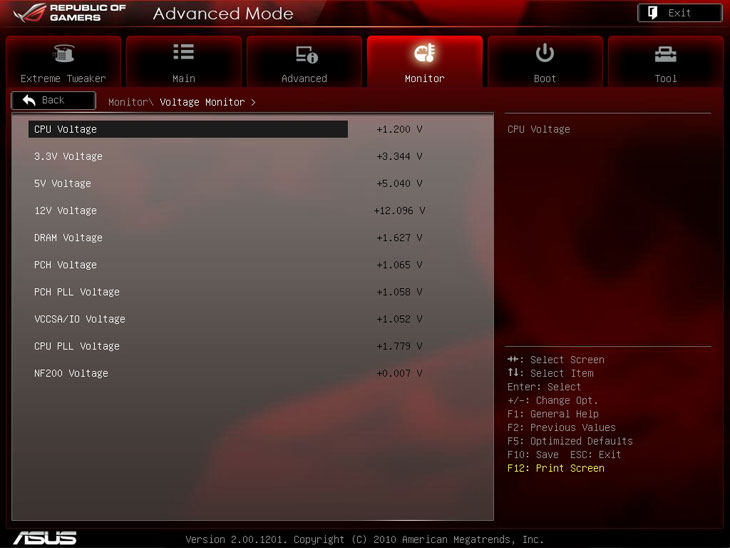Click the Exit door icon

click(x=652, y=13)
